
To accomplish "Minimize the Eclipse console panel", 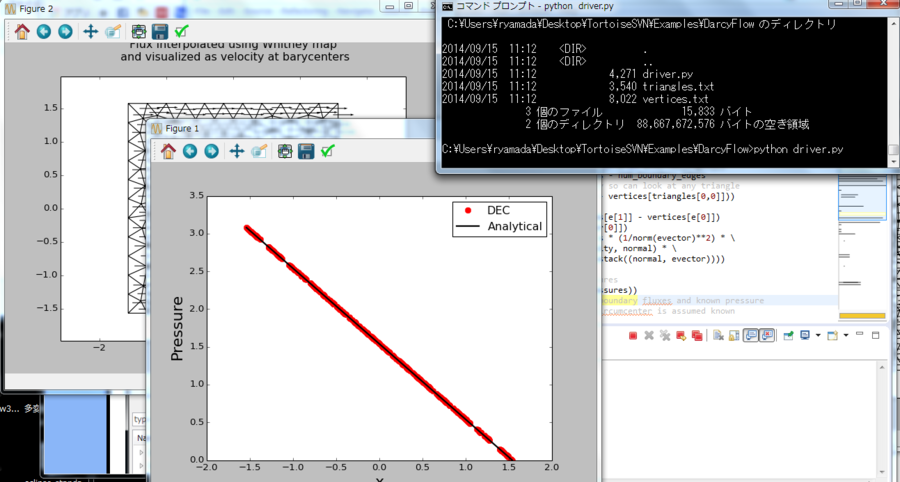I will point(859,334).
